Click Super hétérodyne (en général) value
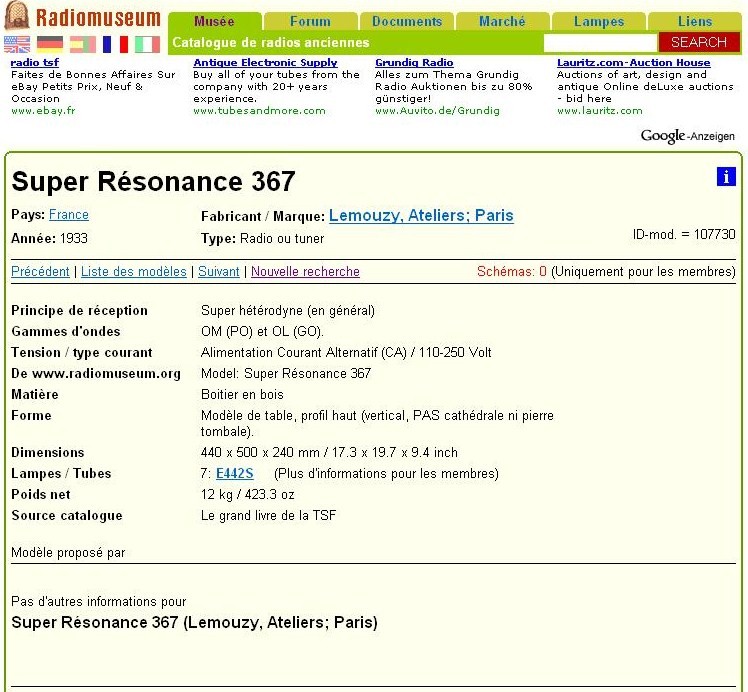Image resolution: width=748 pixels, height=692 pixels. [x=288, y=310]
